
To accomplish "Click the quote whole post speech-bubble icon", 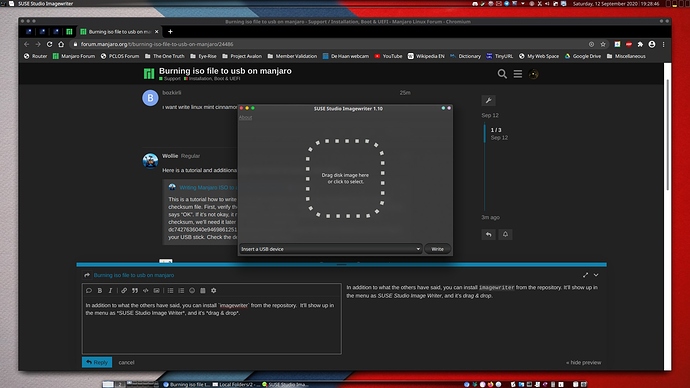I will 89,290.
